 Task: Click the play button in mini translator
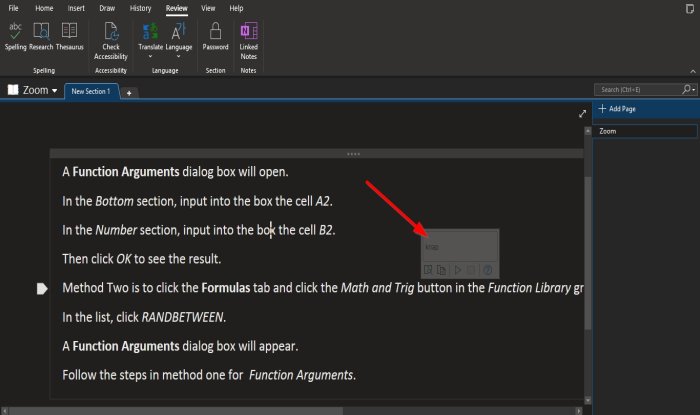click(458, 270)
